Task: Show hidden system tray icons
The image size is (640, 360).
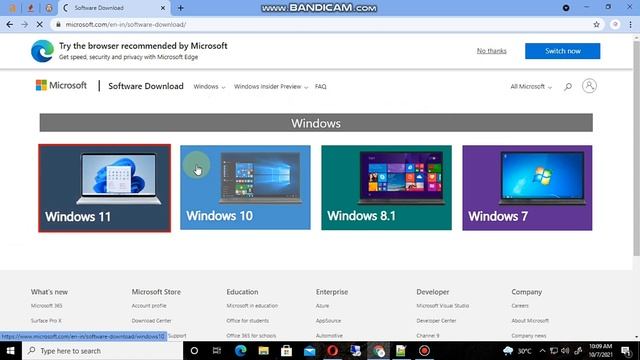Action: [x=542, y=351]
